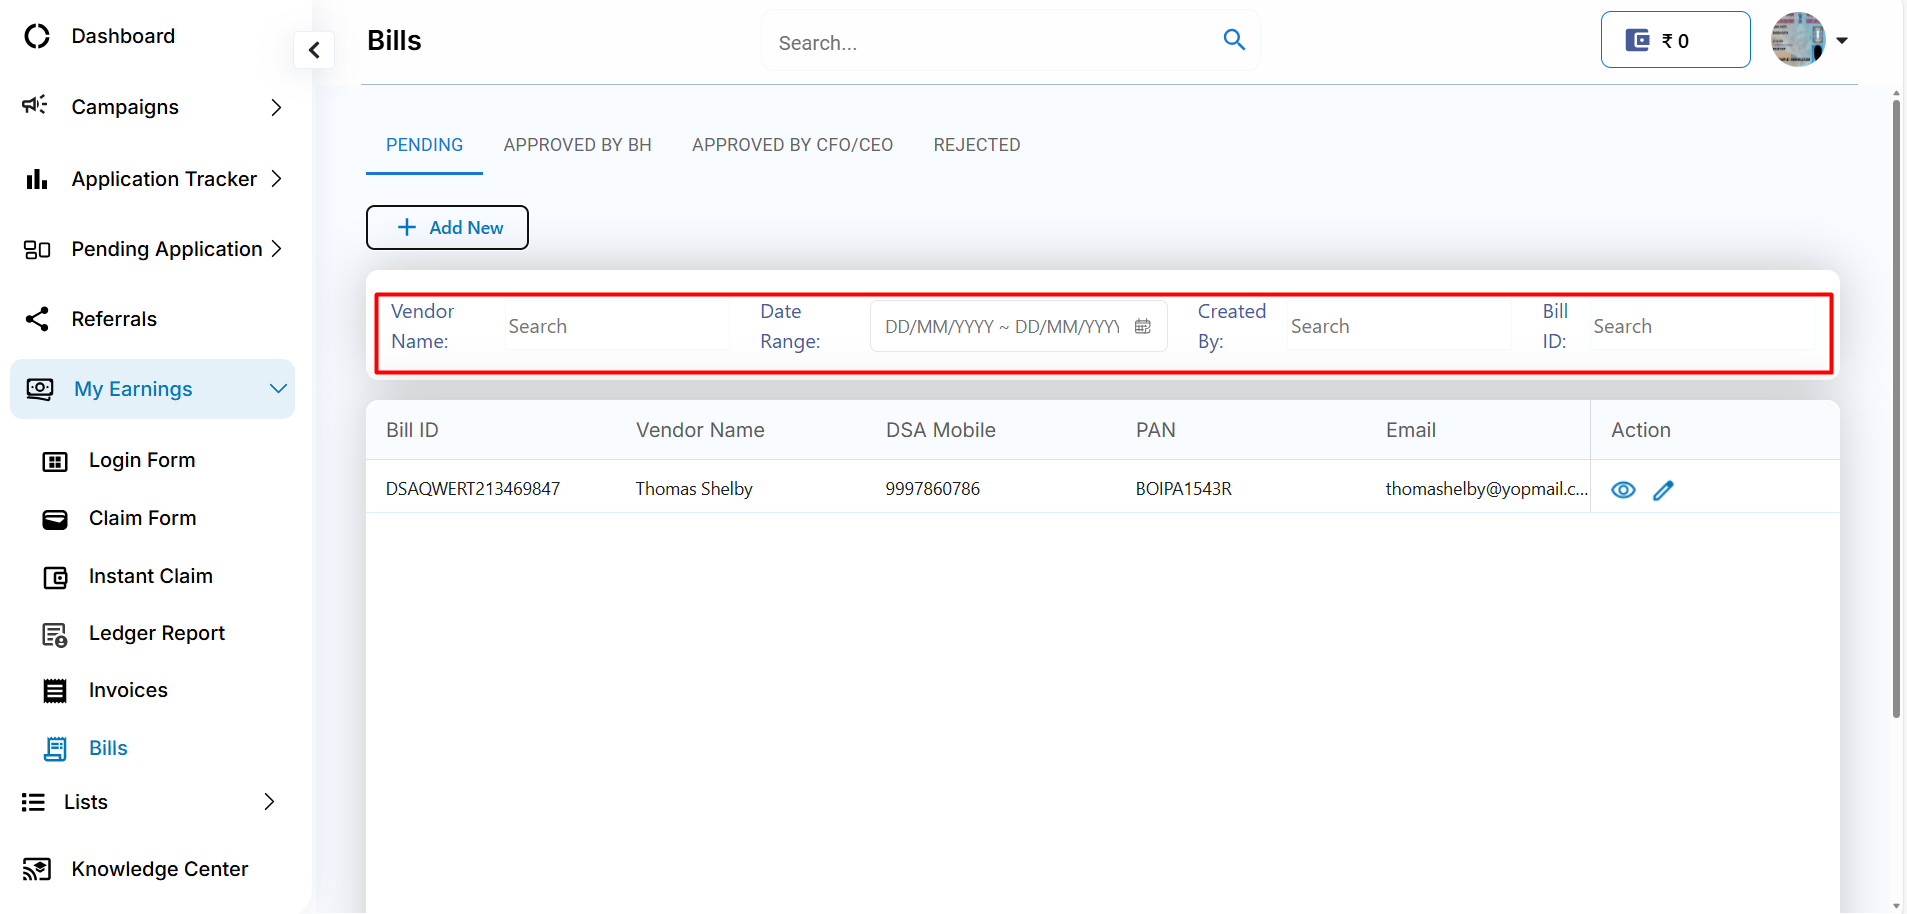Expand the Lists menu

(268, 802)
